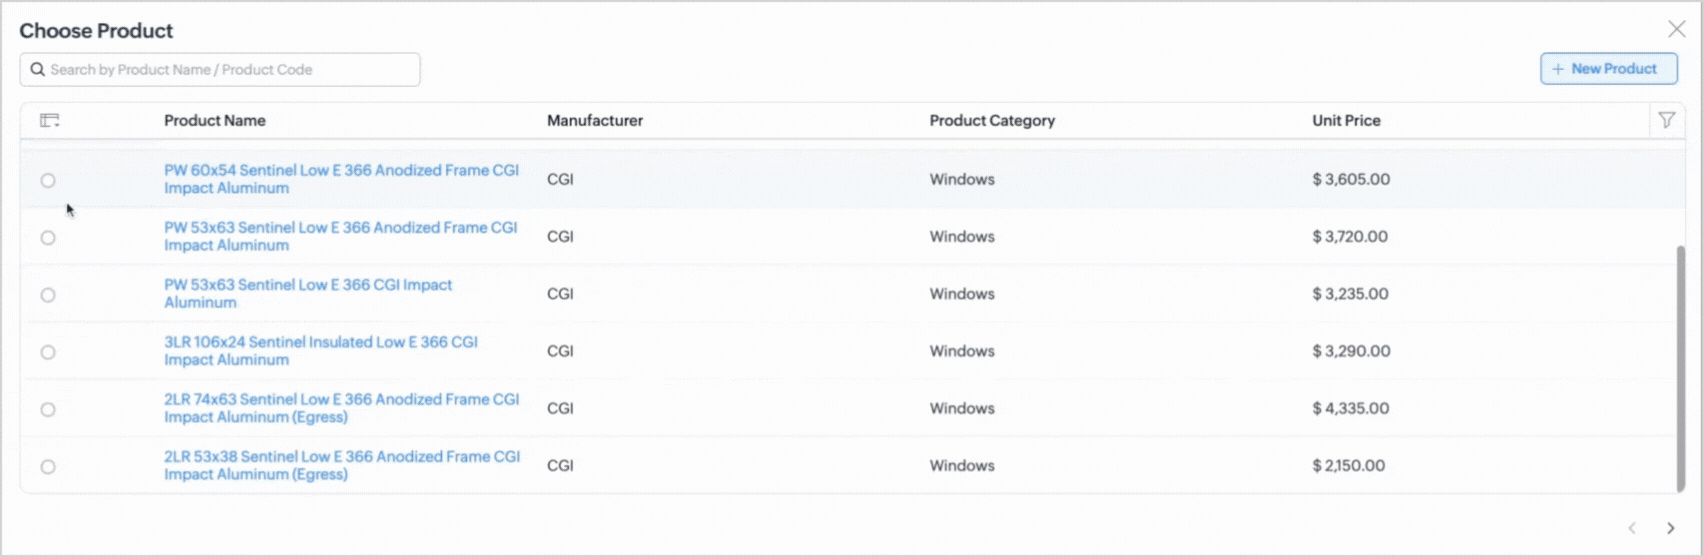This screenshot has width=1704, height=557.
Task: Select PW 60x54 Anodized Frame product radio
Action: pos(48,181)
